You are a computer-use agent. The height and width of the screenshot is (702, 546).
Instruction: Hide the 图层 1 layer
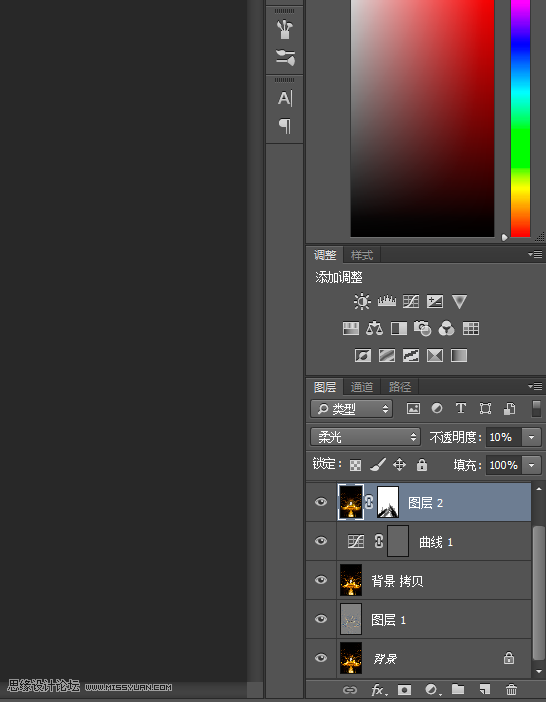pyautogui.click(x=321, y=619)
